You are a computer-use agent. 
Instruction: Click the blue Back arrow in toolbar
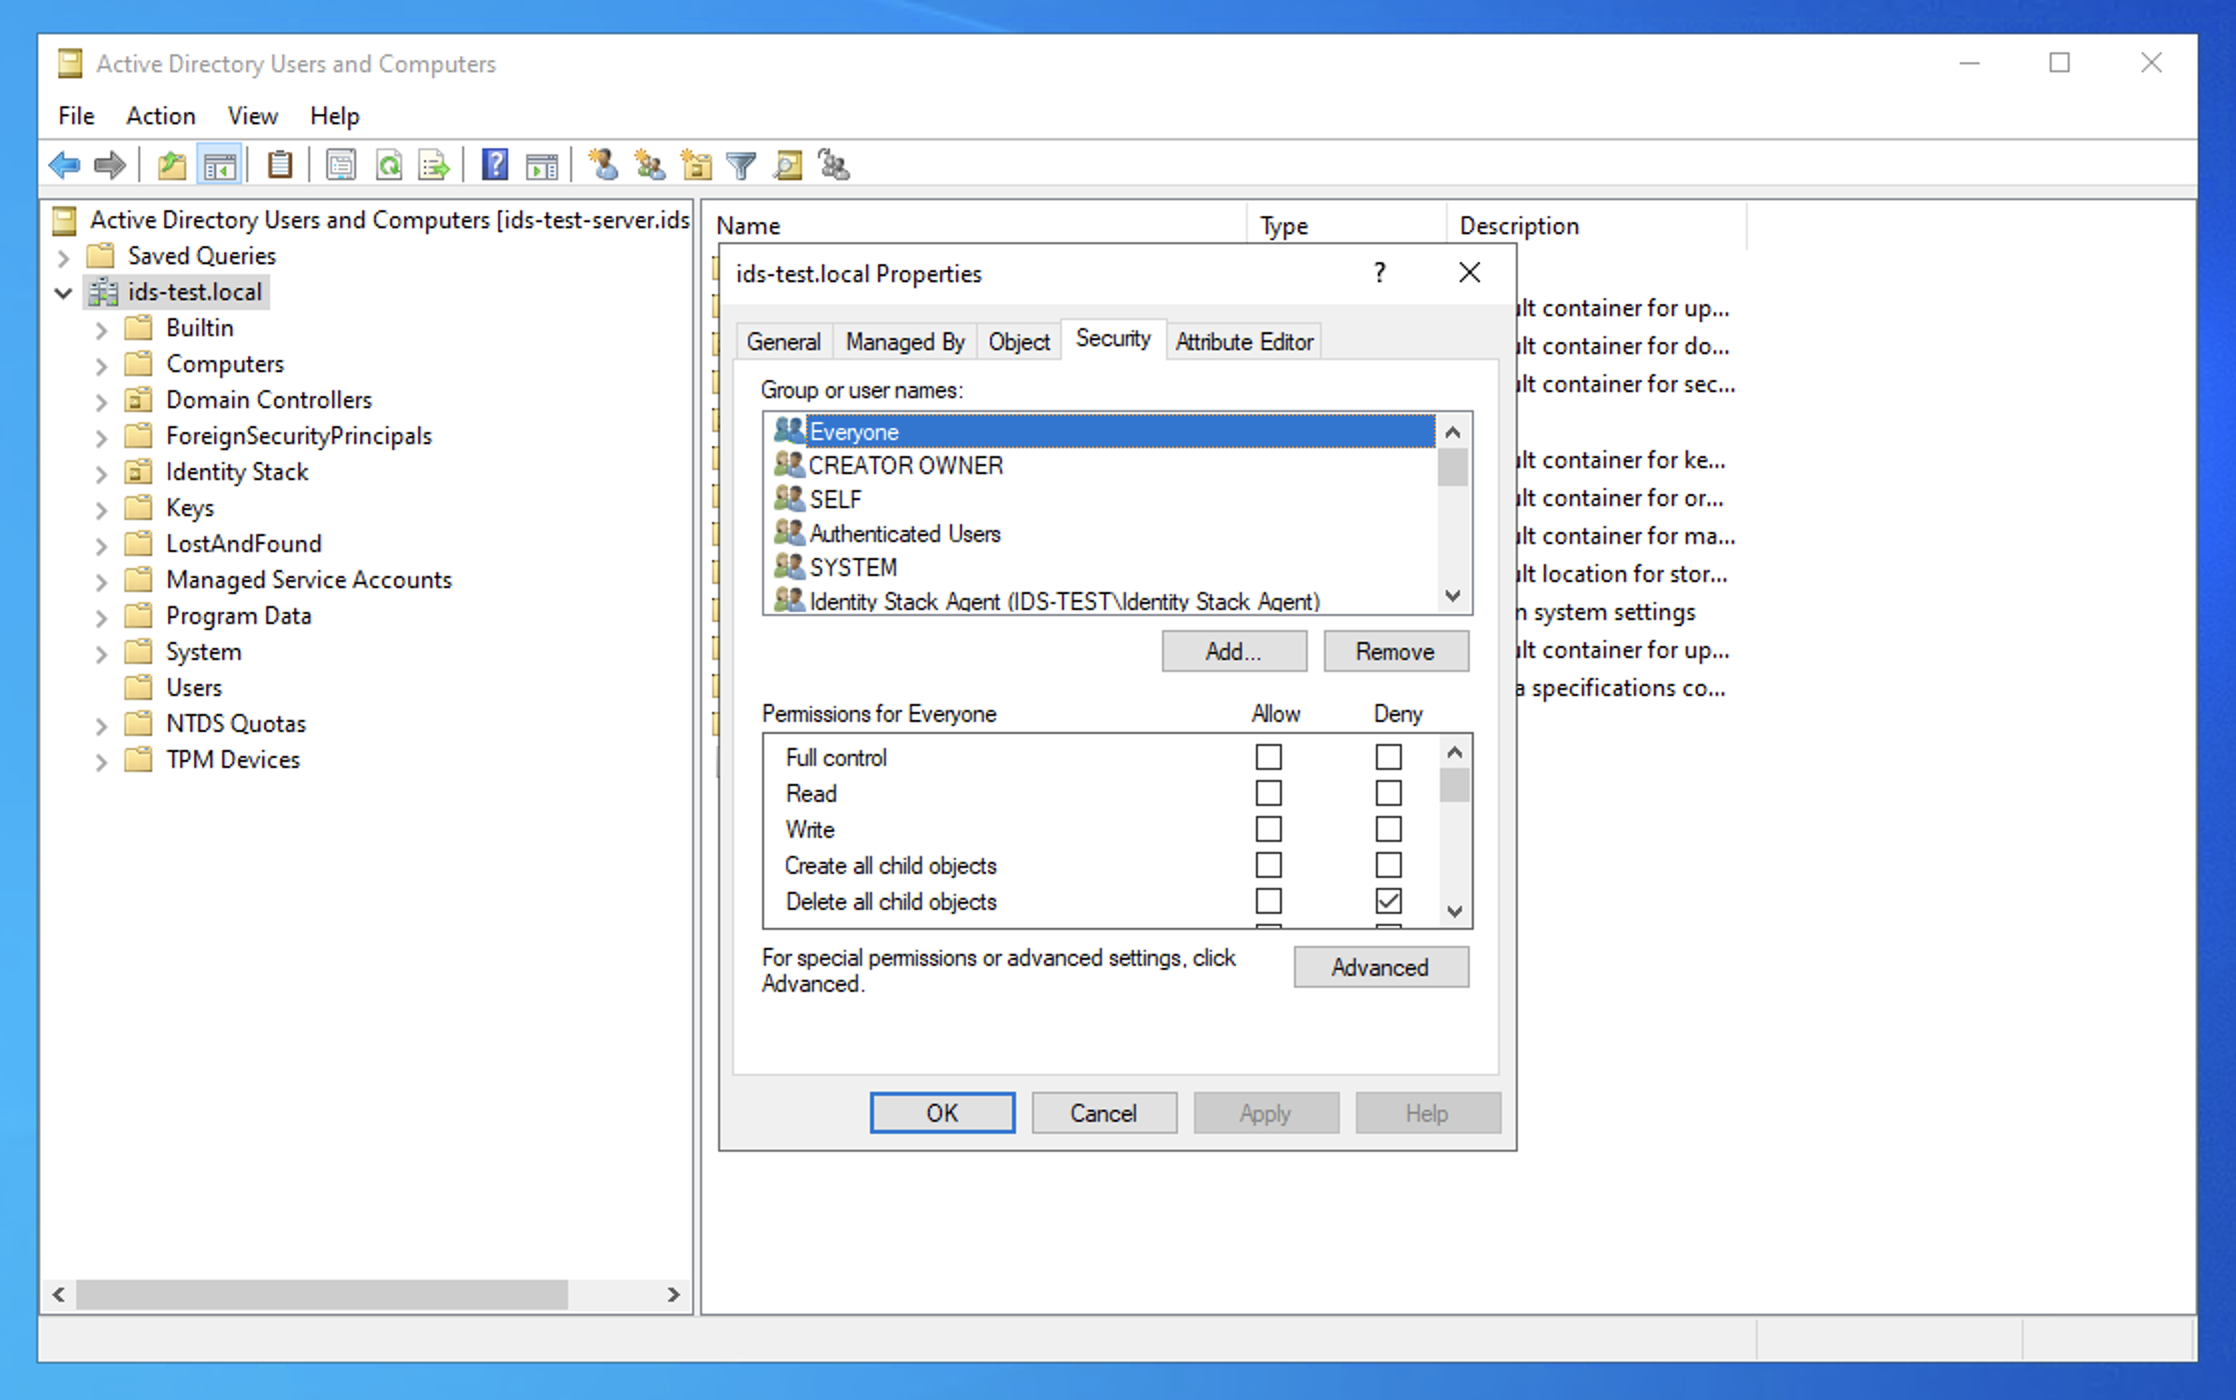[65, 165]
